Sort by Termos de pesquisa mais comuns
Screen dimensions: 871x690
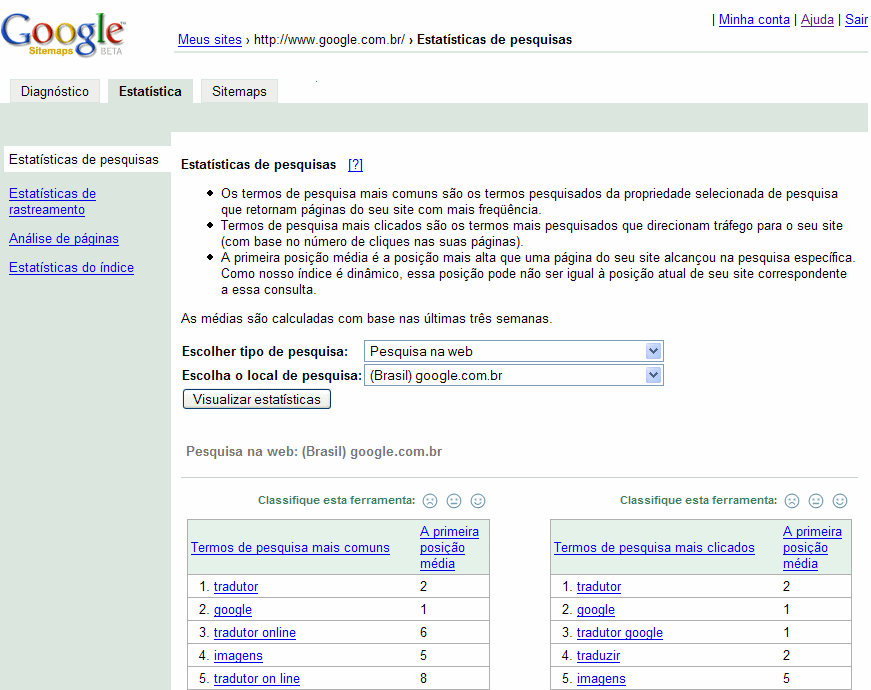tap(291, 547)
